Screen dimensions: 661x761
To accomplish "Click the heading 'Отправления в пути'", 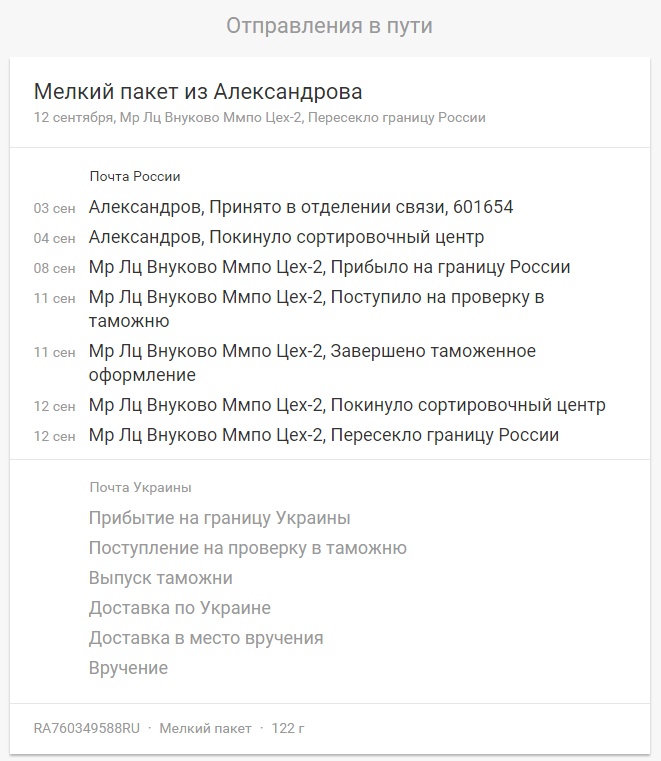I will pyautogui.click(x=330, y=26).
